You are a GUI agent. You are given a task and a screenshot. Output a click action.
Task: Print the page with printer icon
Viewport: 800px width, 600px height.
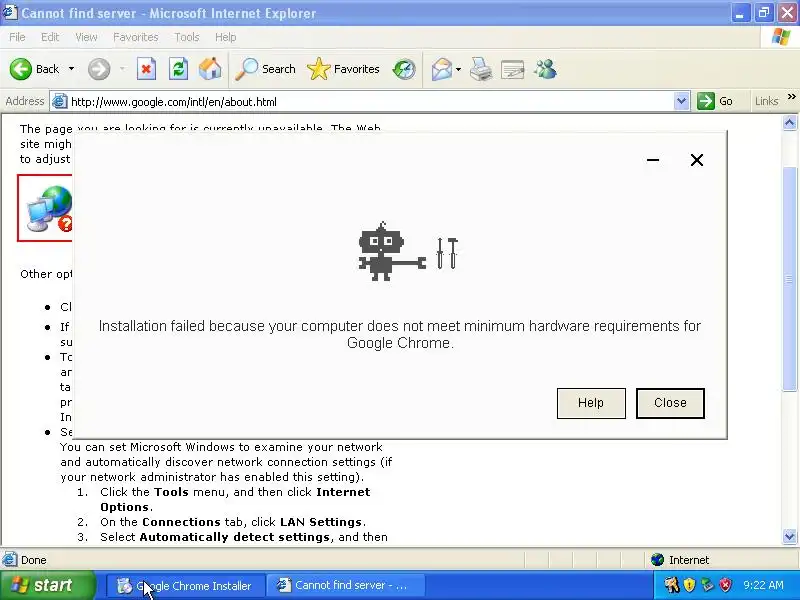click(x=481, y=69)
